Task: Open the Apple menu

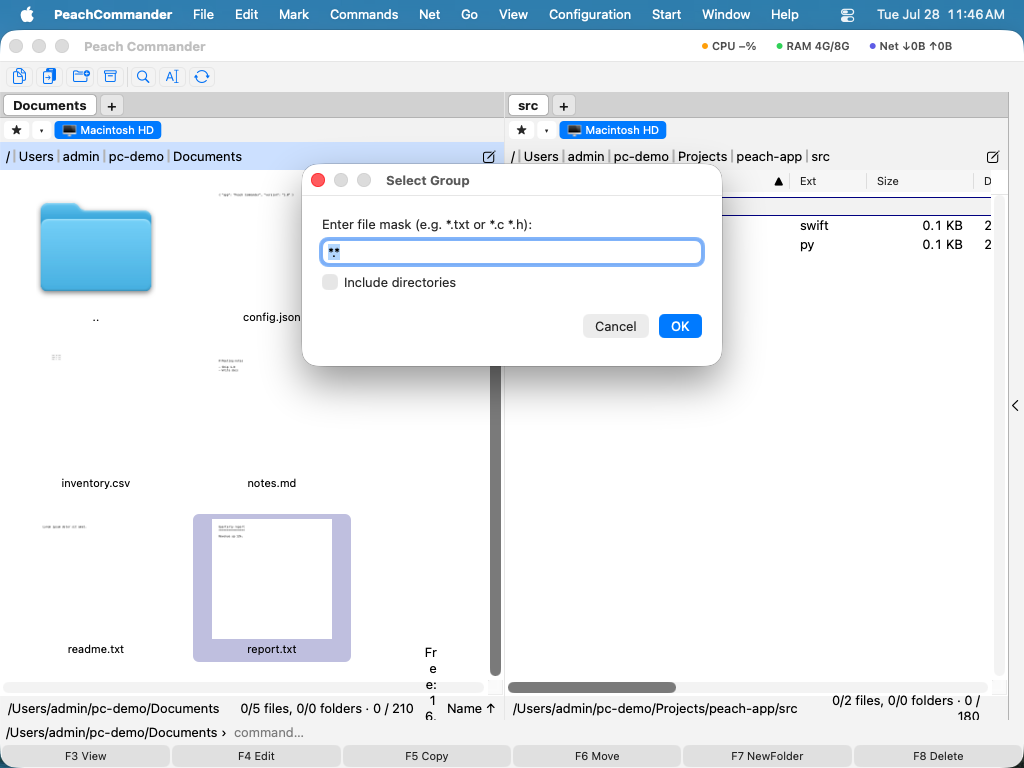Action: (27, 14)
